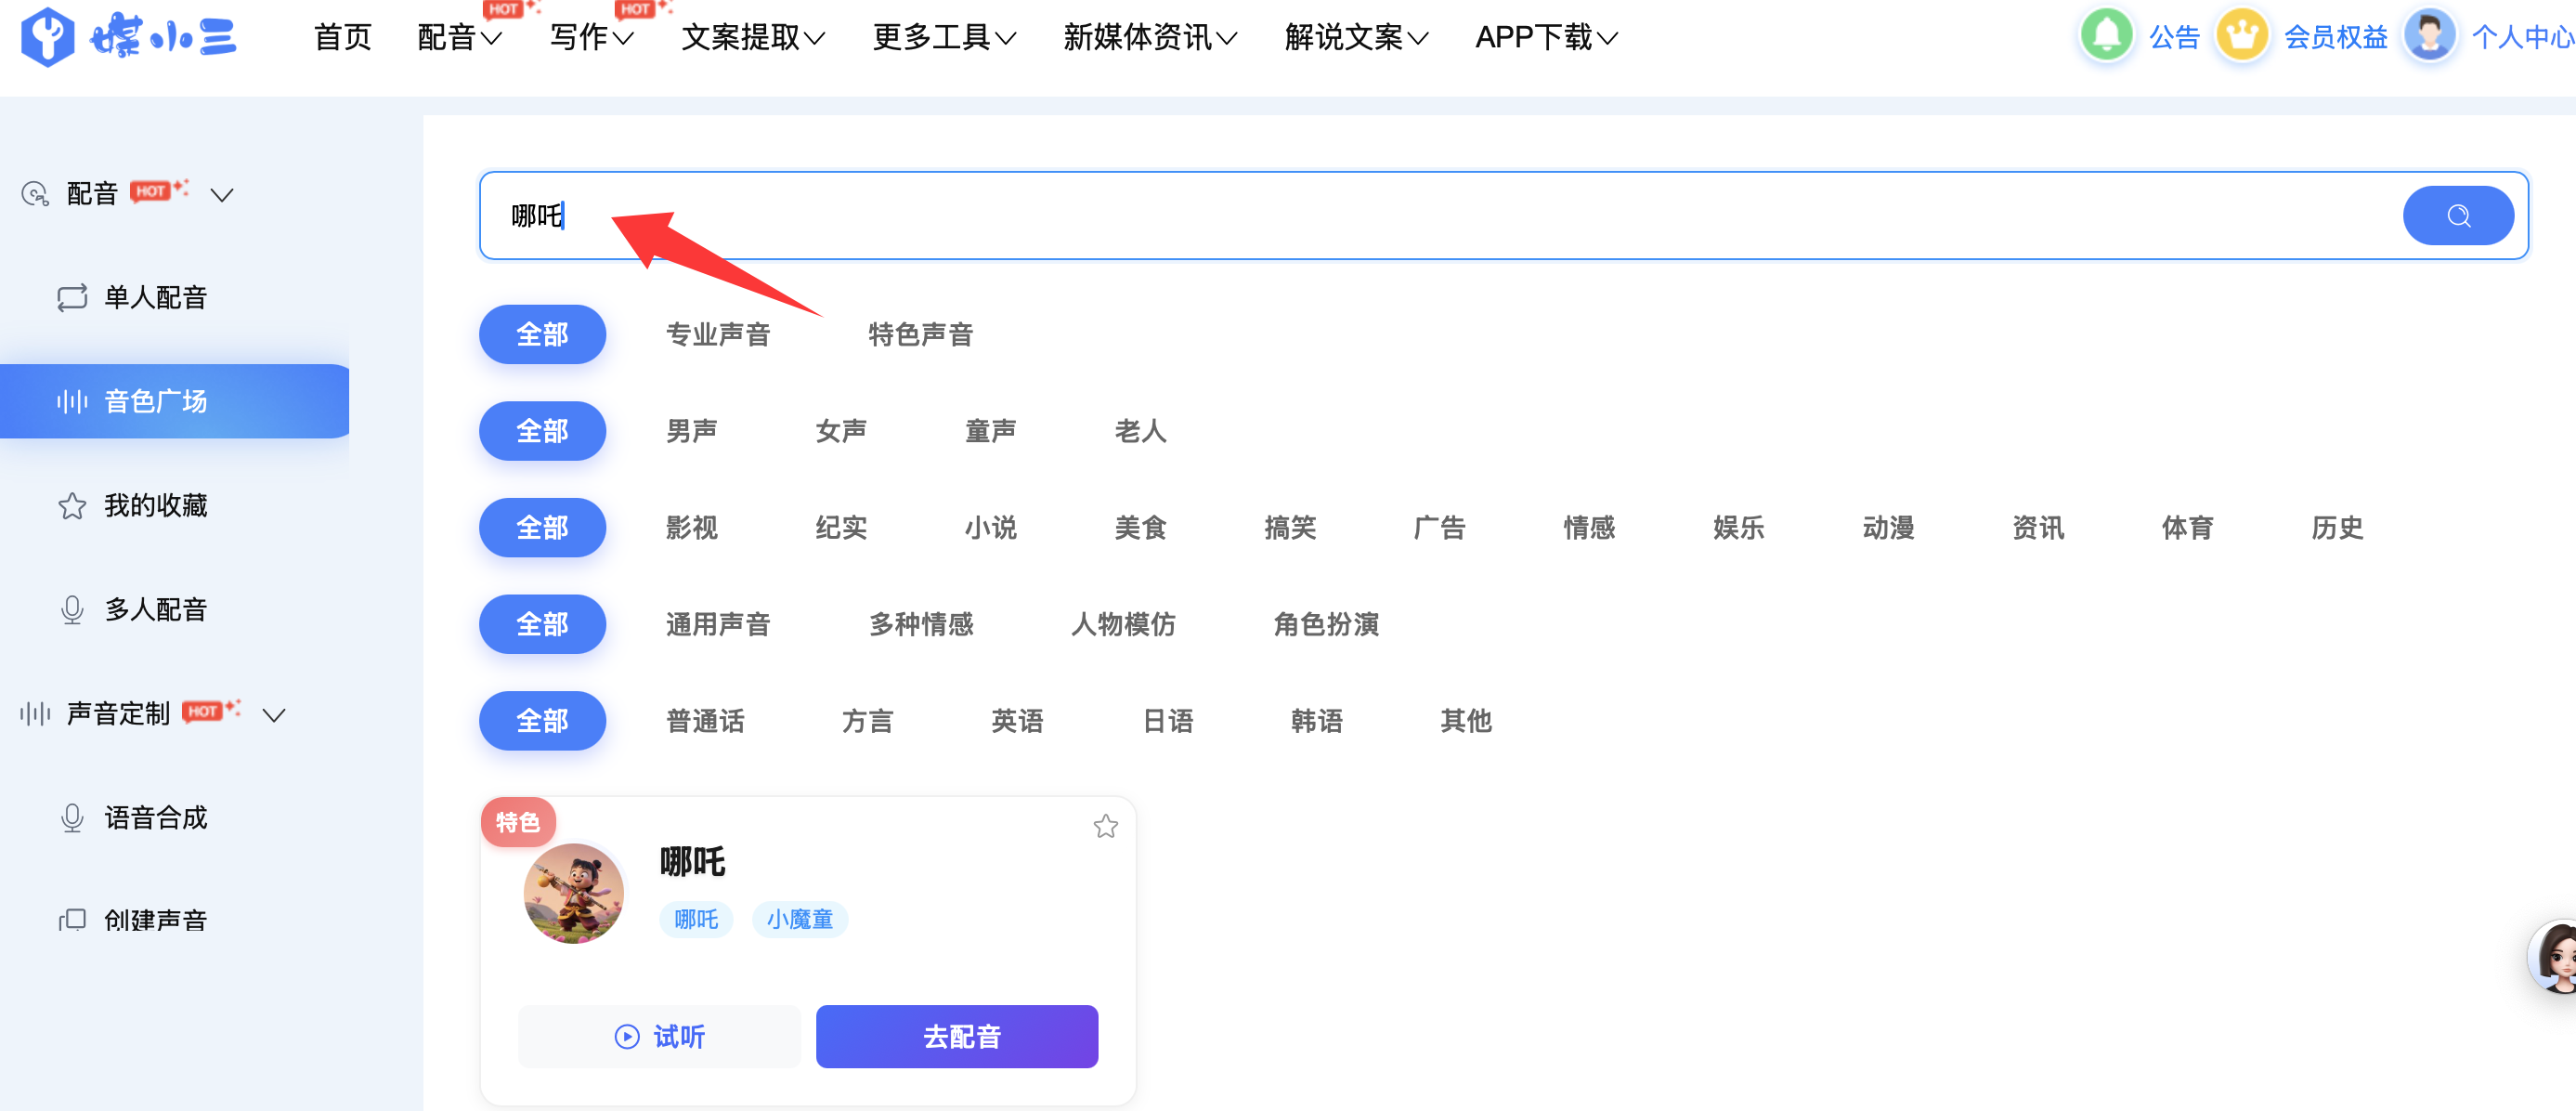Open the APP下载 dropdown menu
This screenshot has width=2576, height=1111.
click(1546, 37)
